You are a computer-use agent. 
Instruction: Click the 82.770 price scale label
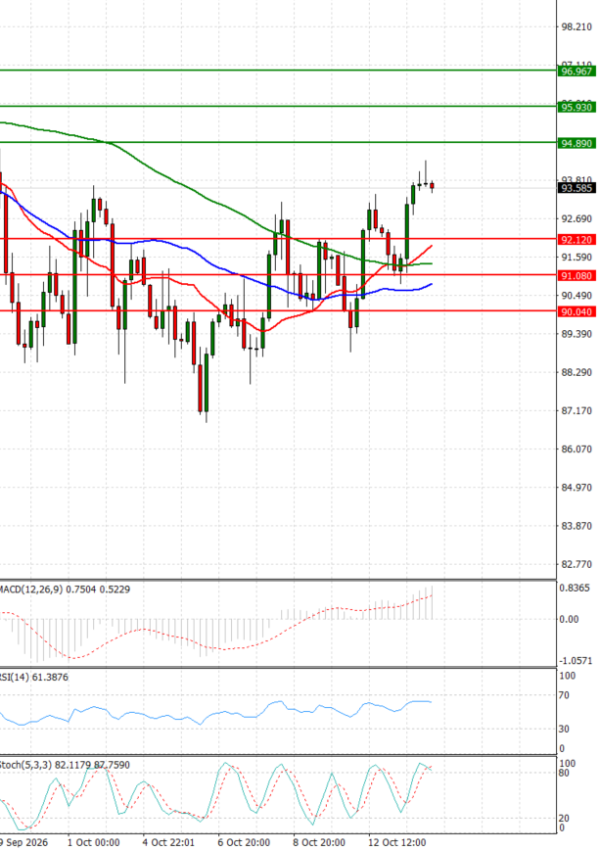tap(577, 564)
